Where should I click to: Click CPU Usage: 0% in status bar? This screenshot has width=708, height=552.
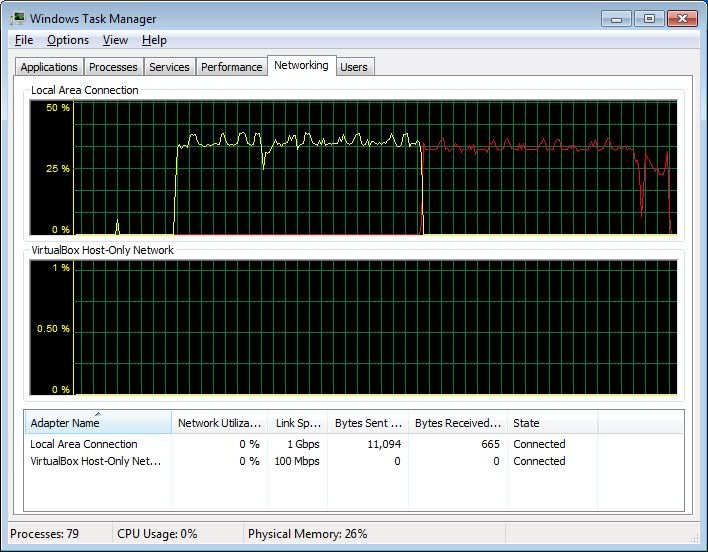157,534
